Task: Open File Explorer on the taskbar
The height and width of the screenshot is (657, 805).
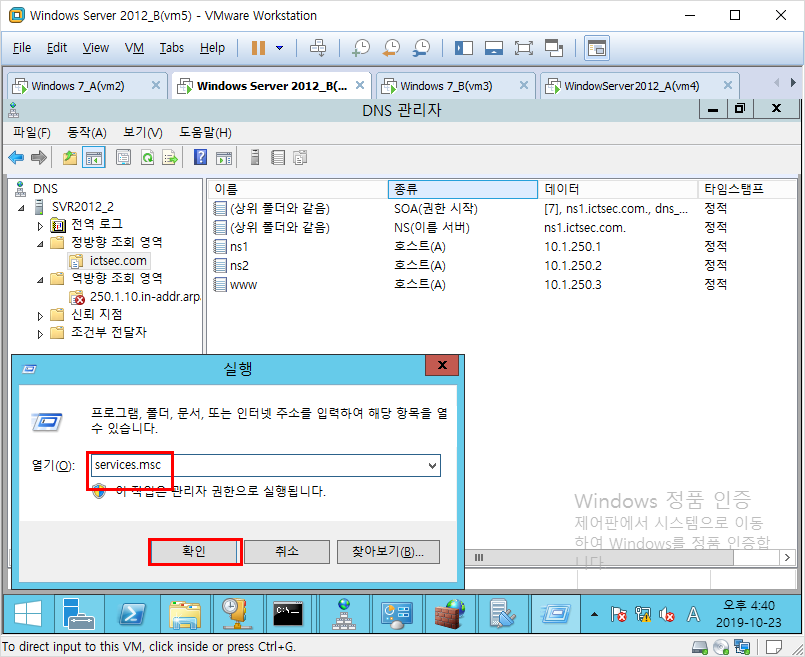Action: 185,614
